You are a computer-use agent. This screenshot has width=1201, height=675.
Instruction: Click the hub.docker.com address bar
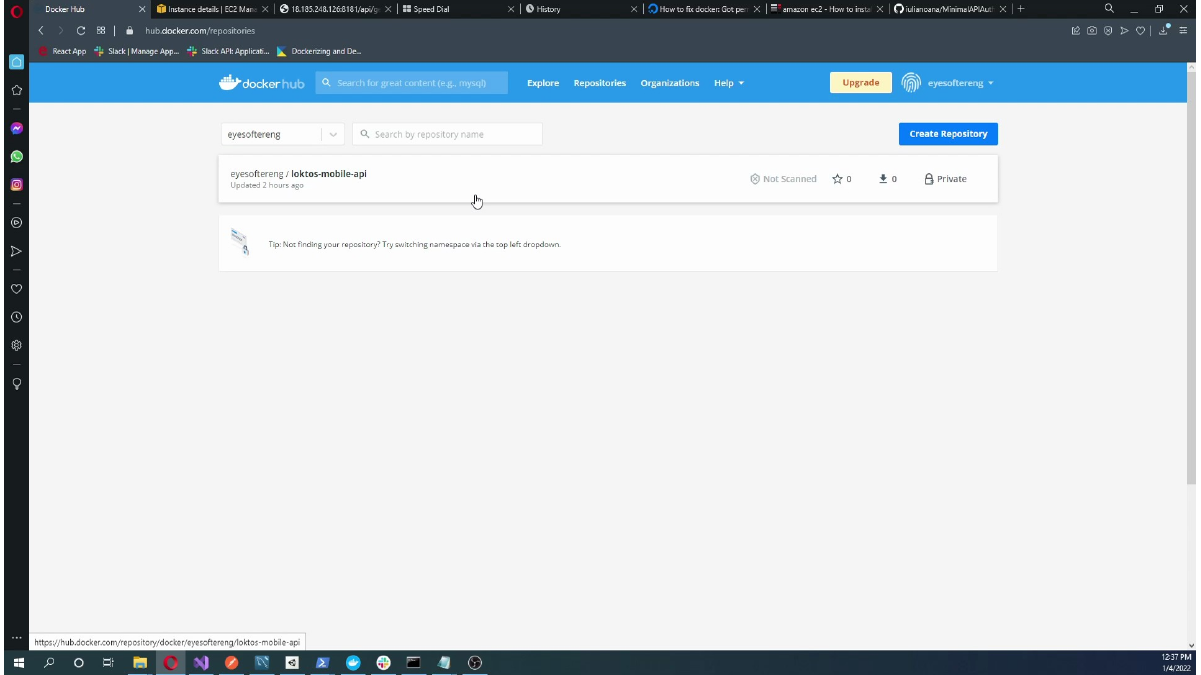(x=200, y=31)
